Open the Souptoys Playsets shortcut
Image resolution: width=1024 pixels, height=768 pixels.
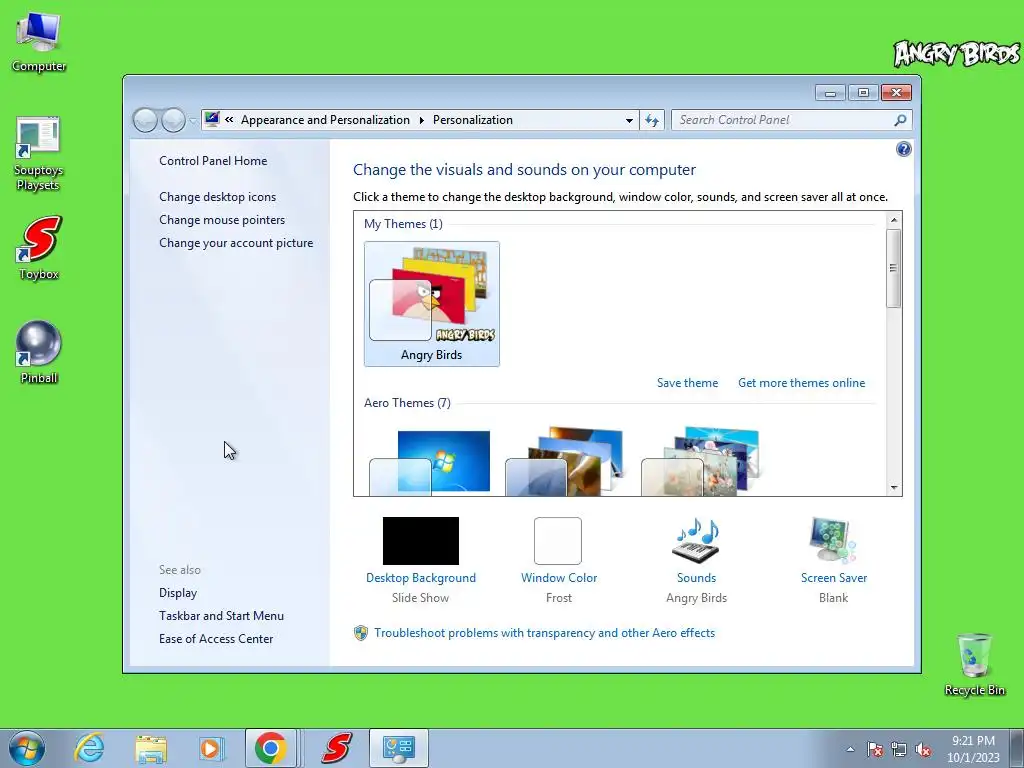click(39, 153)
